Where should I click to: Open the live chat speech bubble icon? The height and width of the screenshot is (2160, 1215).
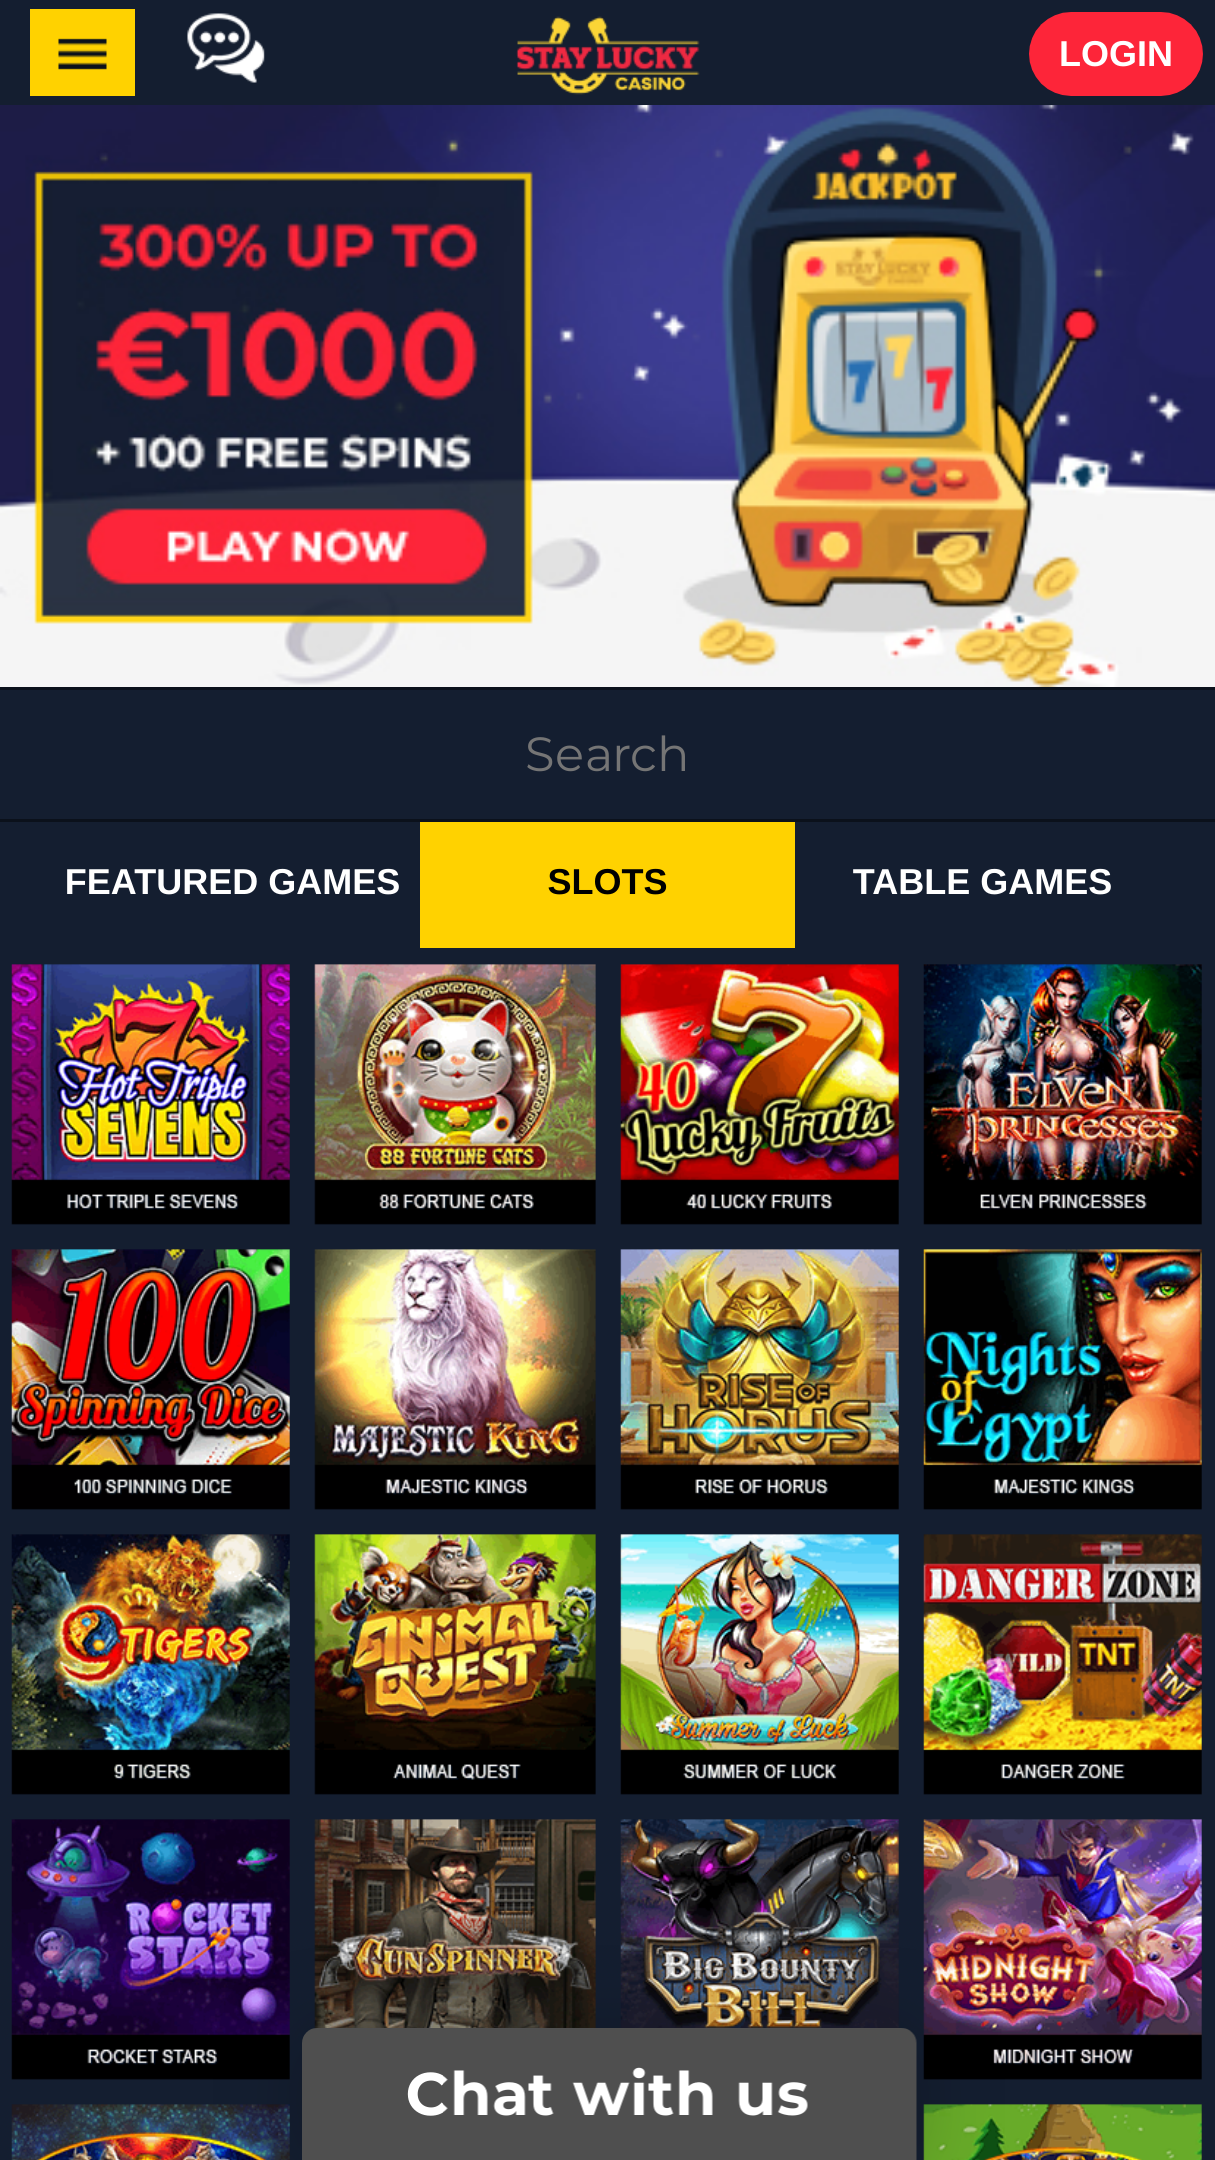pyautogui.click(x=226, y=48)
